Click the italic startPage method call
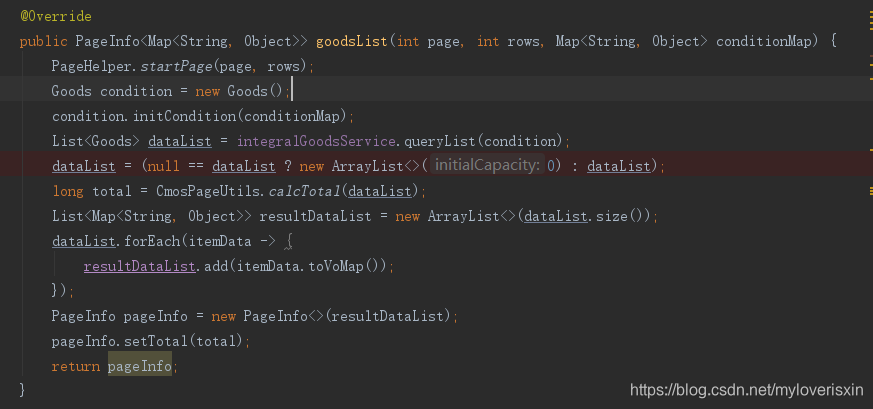Image resolution: width=873 pixels, height=409 pixels. pos(176,66)
